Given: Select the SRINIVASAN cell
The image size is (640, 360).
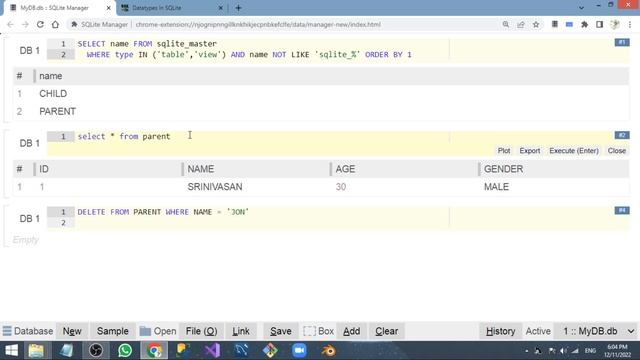Looking at the screenshot, I should pyautogui.click(x=215, y=187).
